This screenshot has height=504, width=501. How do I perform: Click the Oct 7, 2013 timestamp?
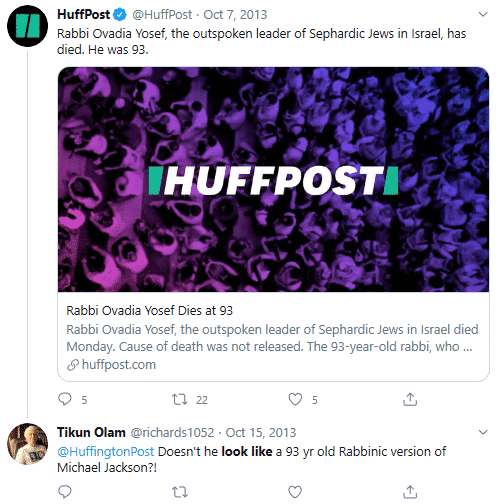click(235, 15)
